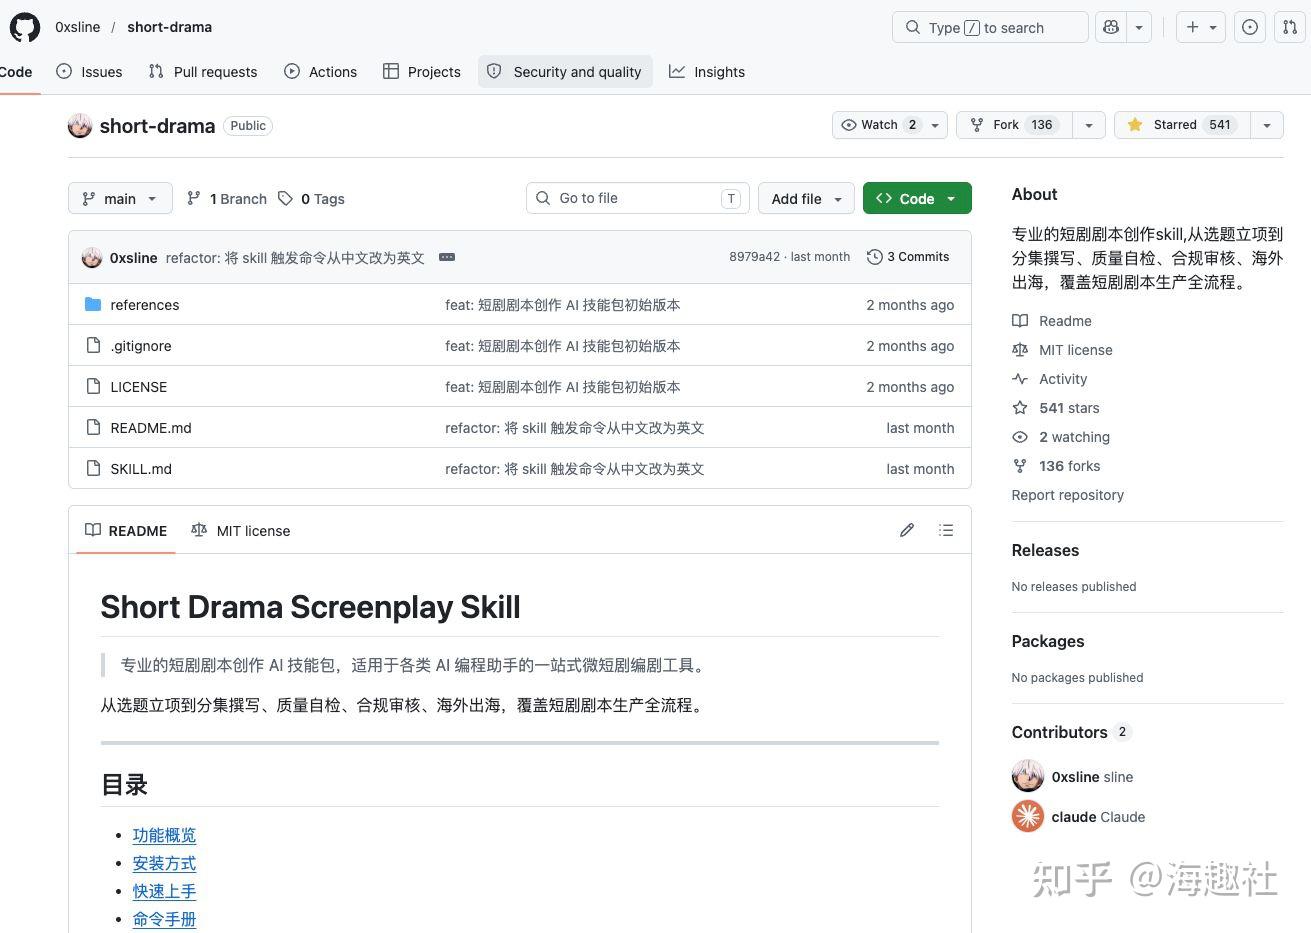Click the expand commit message ellipsis icon
The height and width of the screenshot is (933, 1311).
[x=447, y=257]
